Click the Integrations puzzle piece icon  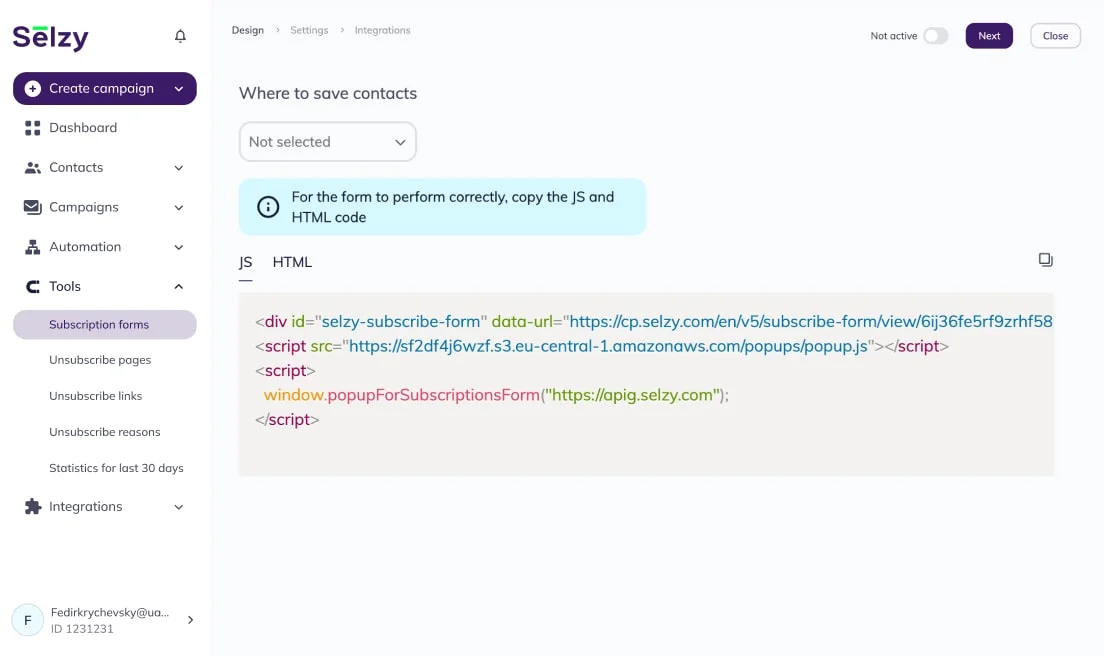point(32,507)
